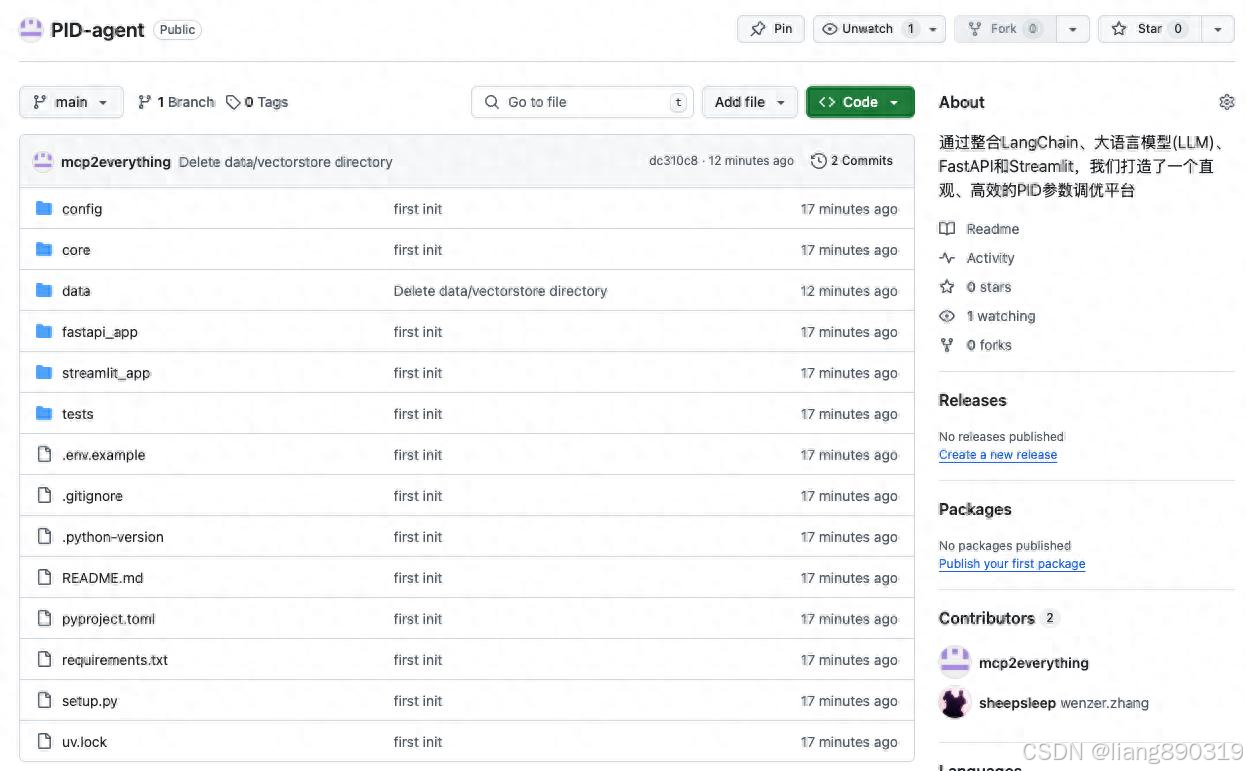Click the PID-agent repository title
Viewport: 1247px width, 771px height.
pos(98,30)
